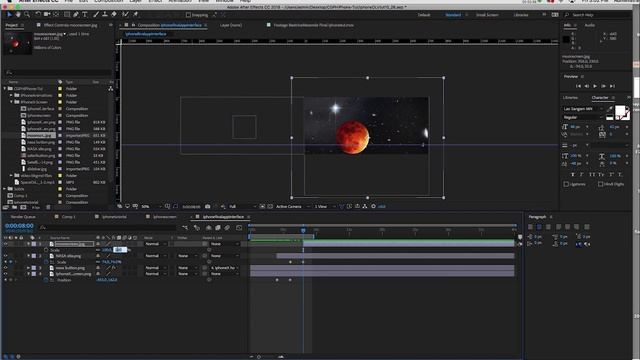Open the font family dropdown in Character panel
This screenshot has height=360, width=640.
click(582, 109)
